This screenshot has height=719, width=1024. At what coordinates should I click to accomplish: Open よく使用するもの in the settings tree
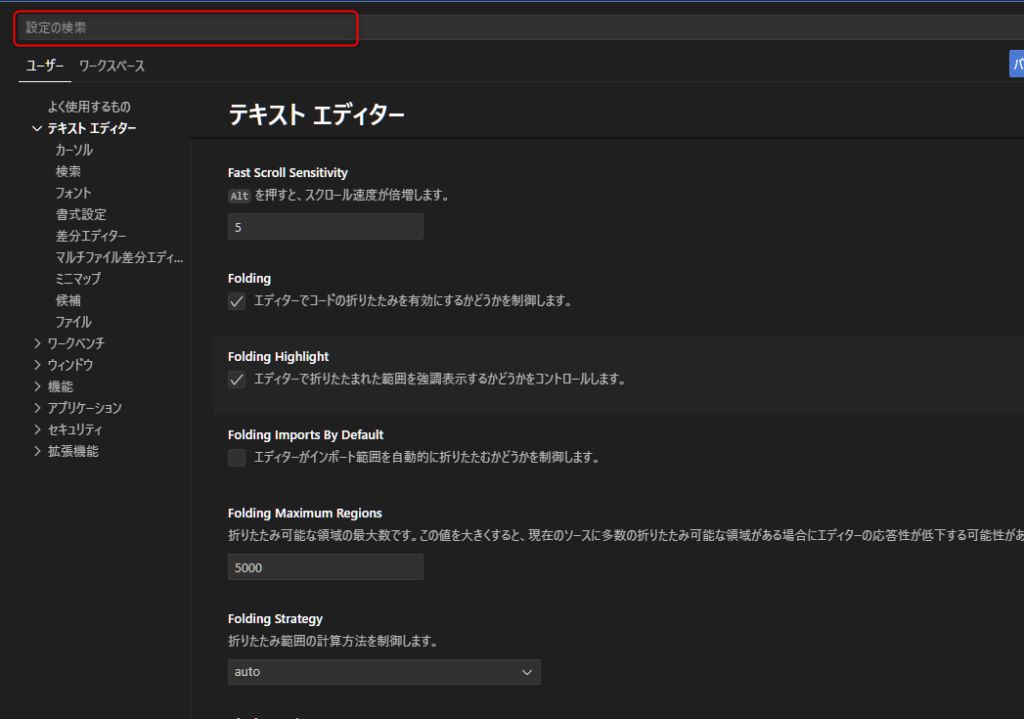(x=89, y=106)
